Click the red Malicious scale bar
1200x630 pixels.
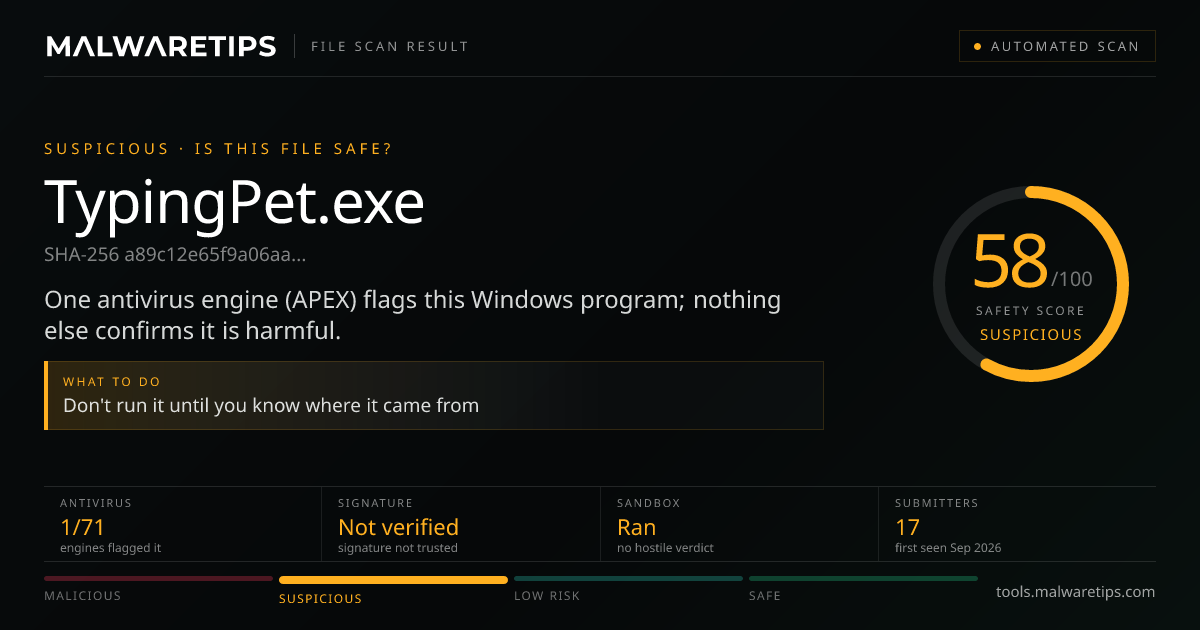click(x=158, y=578)
